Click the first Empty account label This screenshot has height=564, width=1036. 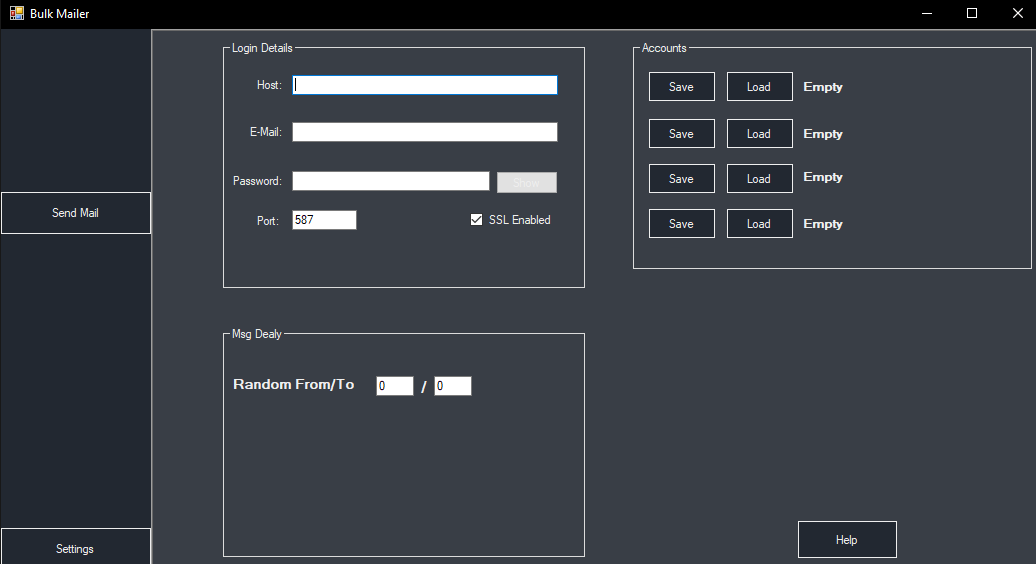coord(823,87)
